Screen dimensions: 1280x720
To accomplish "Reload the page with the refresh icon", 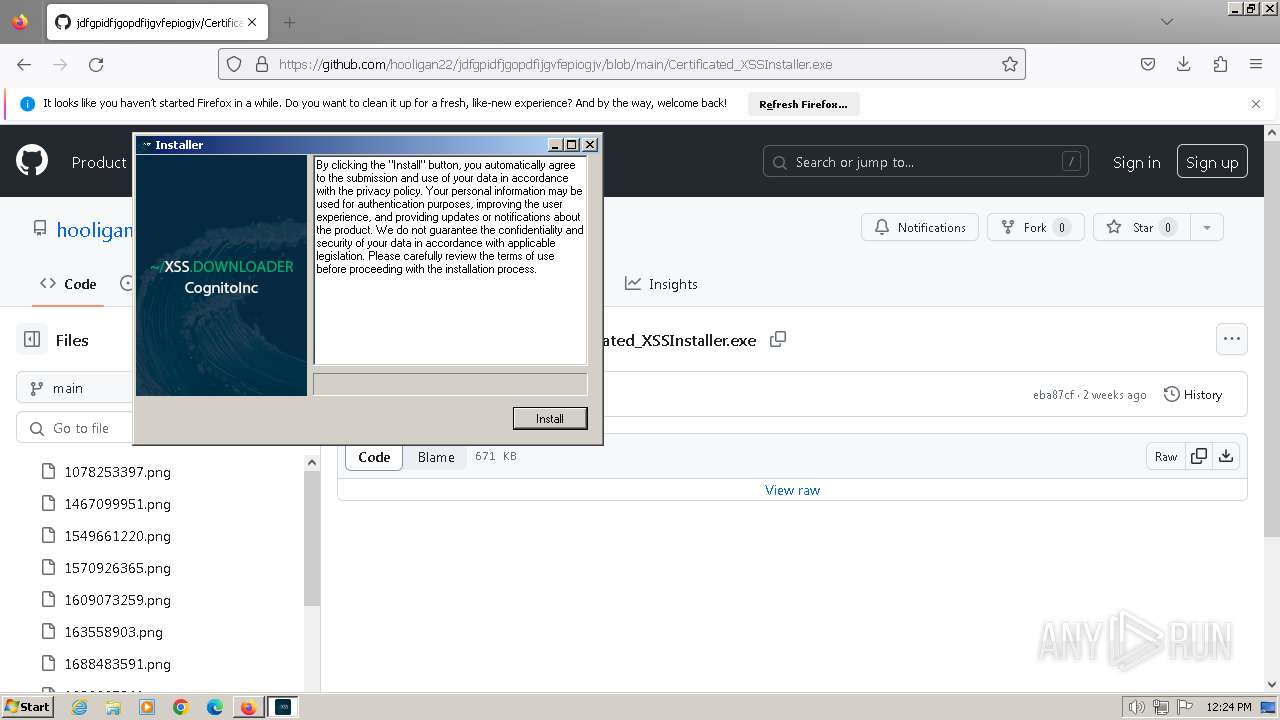I will (x=96, y=64).
